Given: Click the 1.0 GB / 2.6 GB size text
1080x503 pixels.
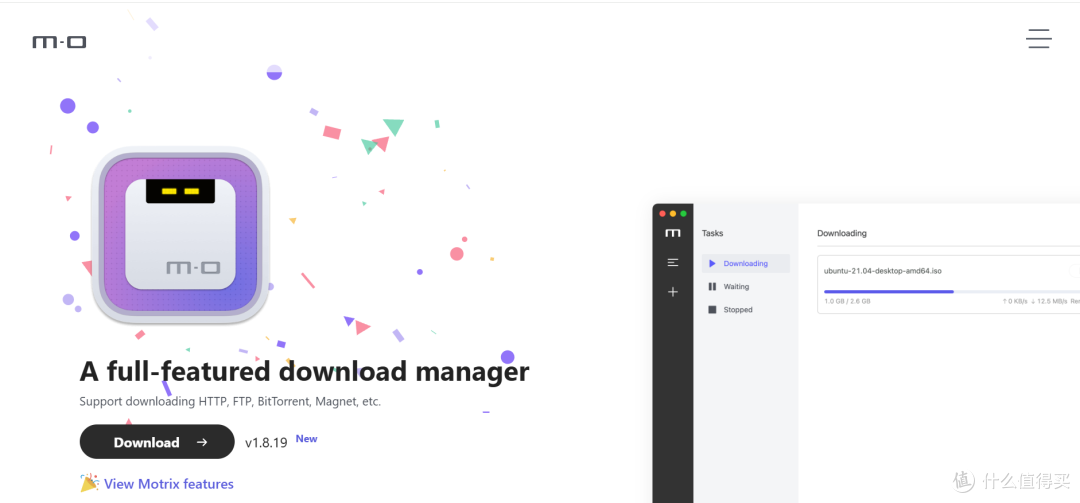Looking at the screenshot, I should click(x=847, y=301).
